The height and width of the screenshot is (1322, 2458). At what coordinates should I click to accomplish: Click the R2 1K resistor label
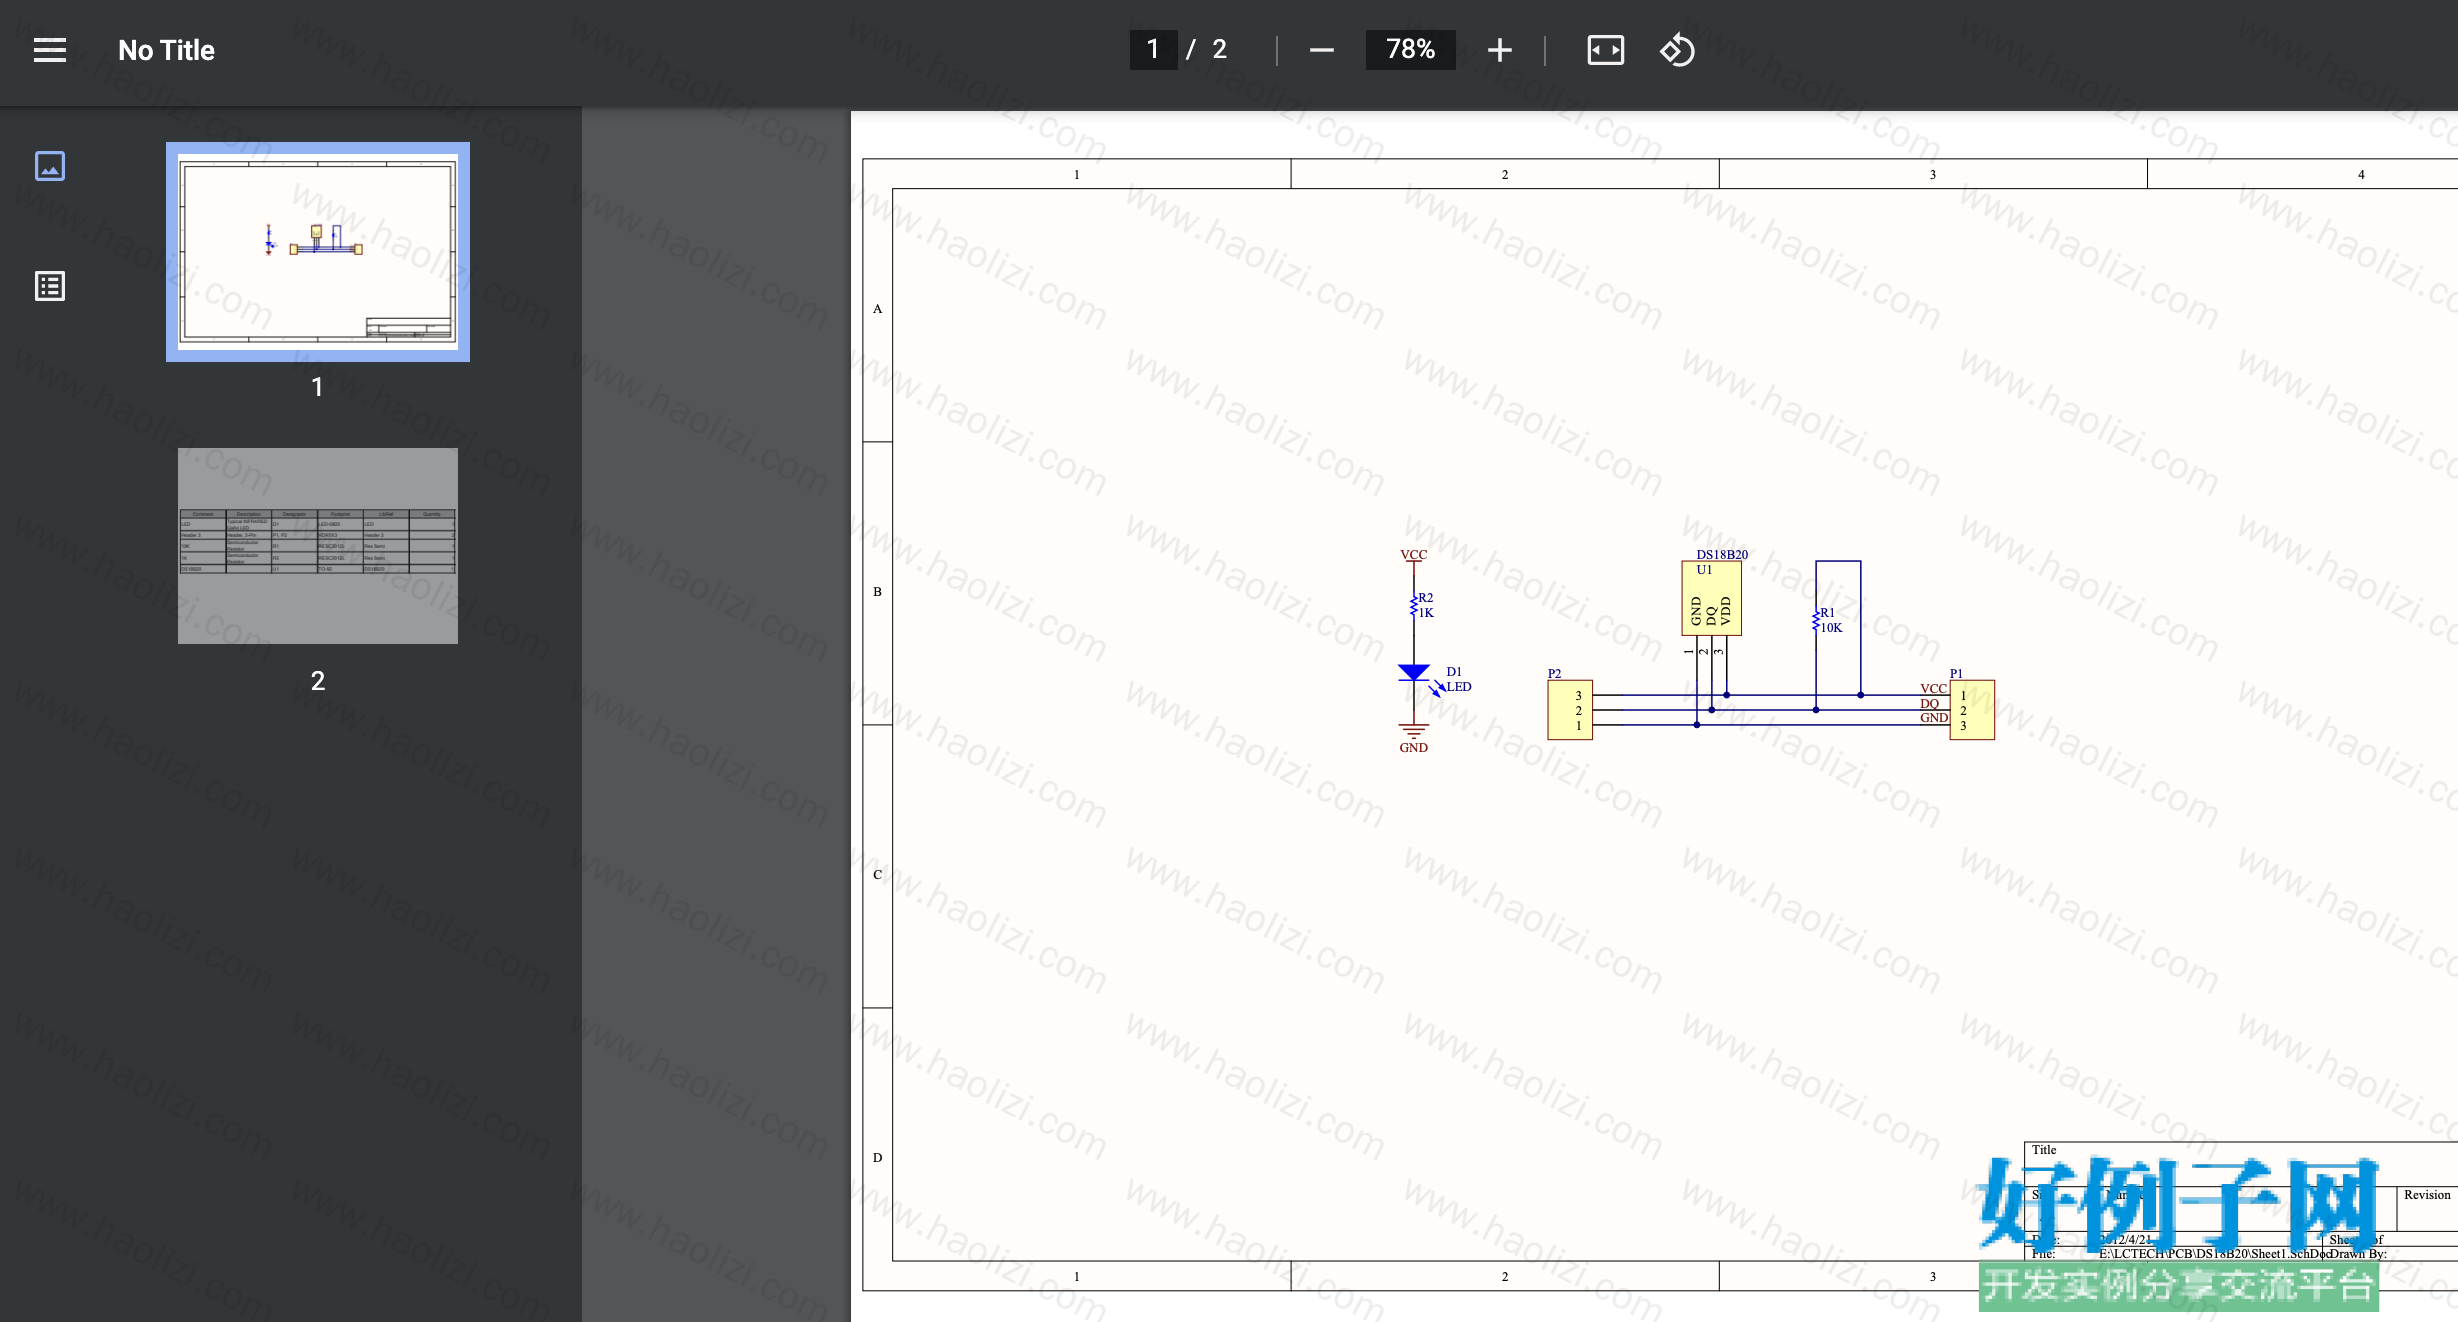(1425, 605)
